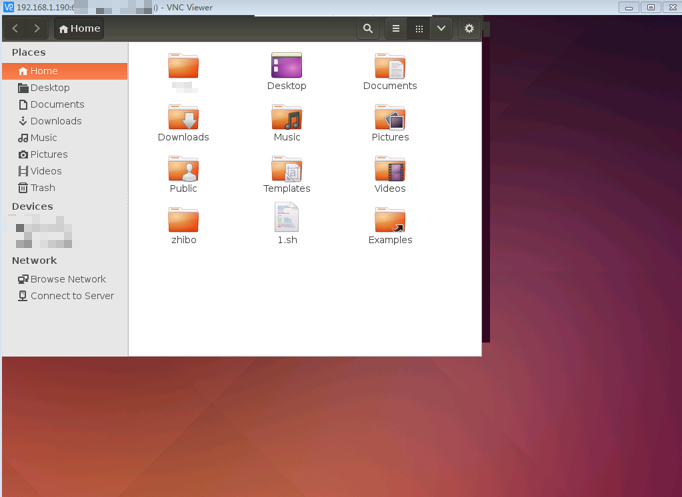Viewport: 682px width, 497px height.
Task: Switch to icon grid view
Action: point(419,28)
